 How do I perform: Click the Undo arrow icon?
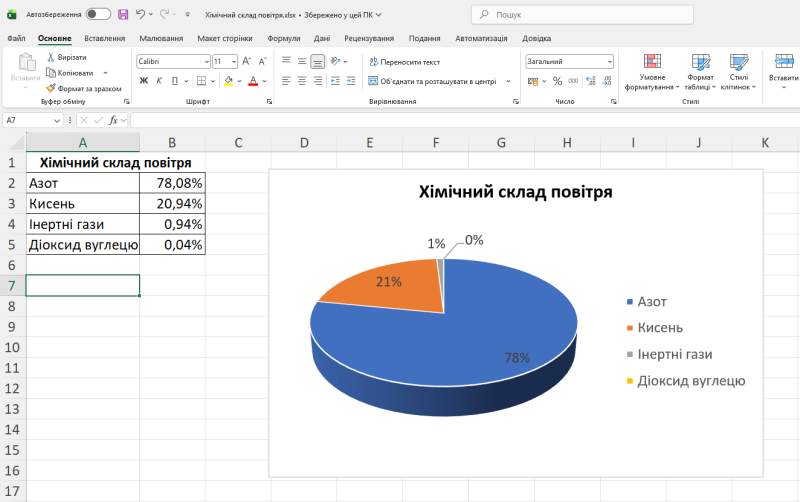[x=139, y=15]
